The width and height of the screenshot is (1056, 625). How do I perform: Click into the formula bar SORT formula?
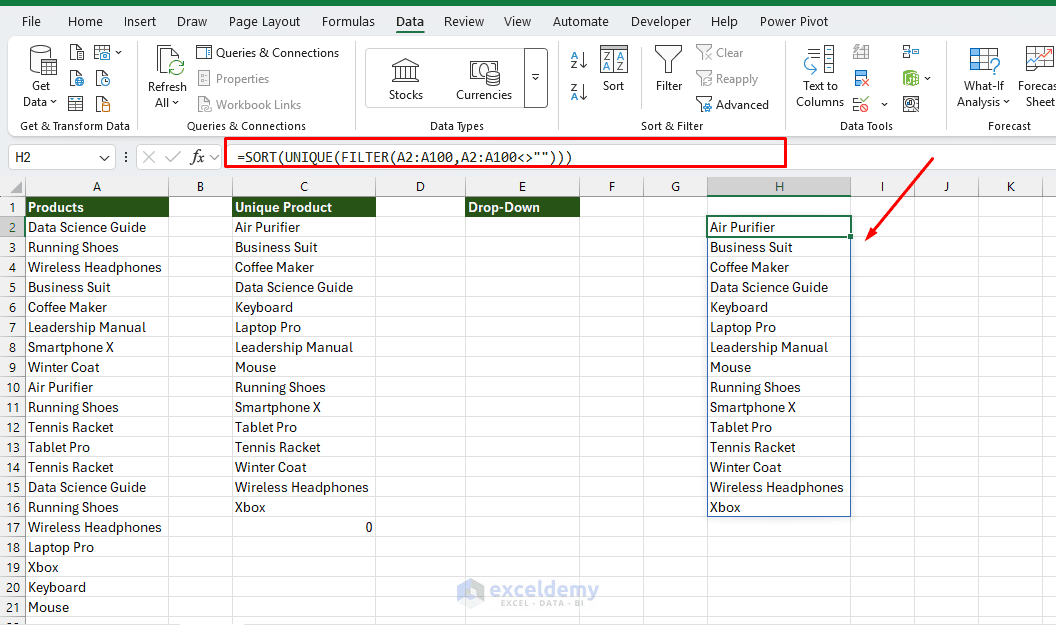[x=405, y=157]
